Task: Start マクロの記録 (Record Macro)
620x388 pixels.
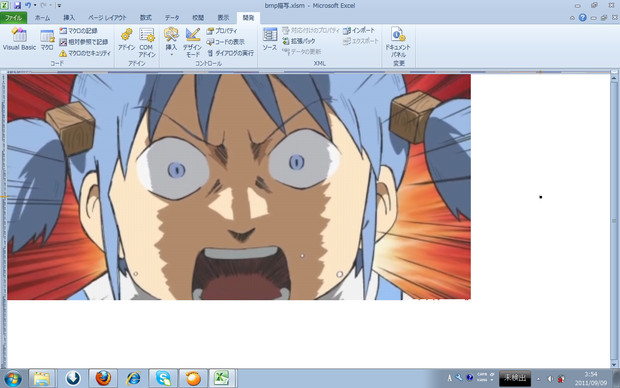Action: click(78, 30)
